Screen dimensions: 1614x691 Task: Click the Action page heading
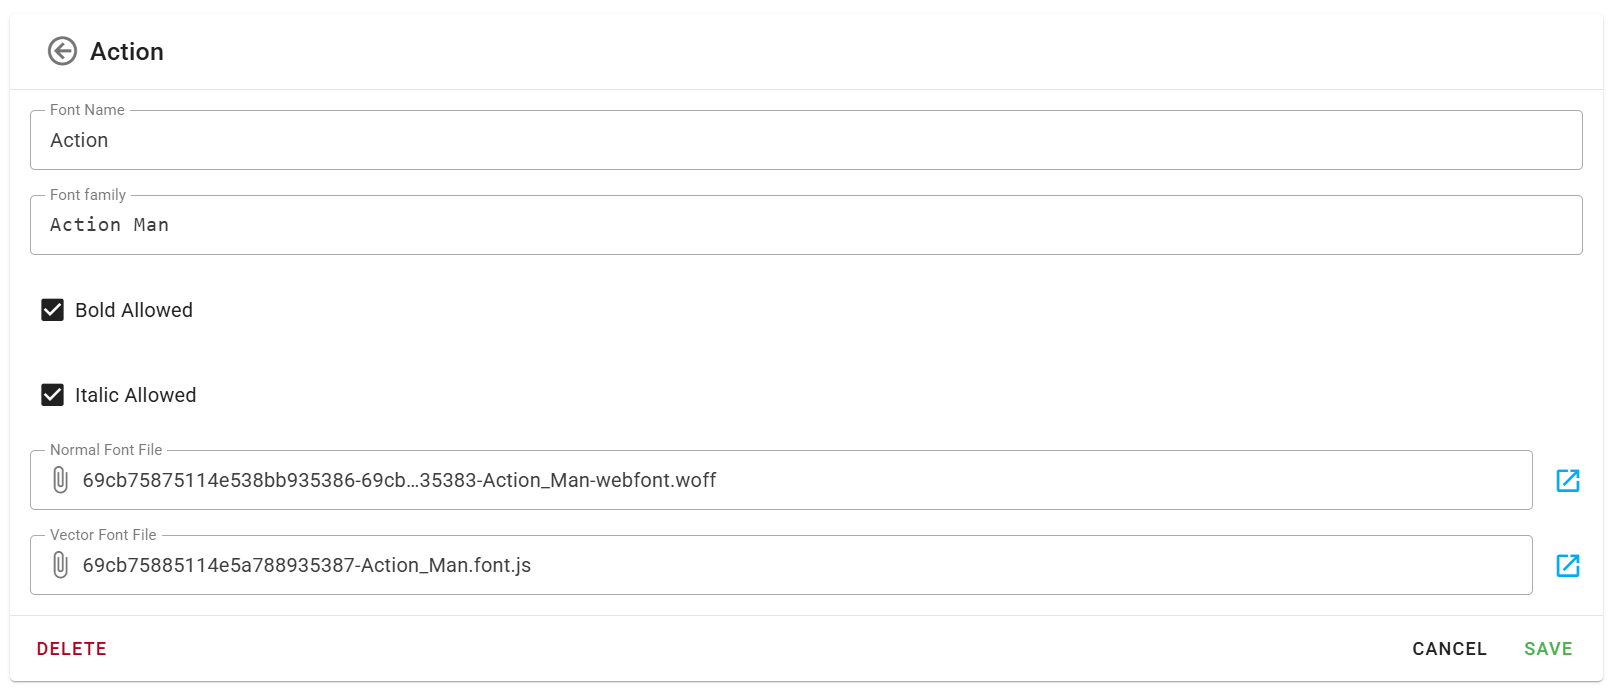point(127,52)
